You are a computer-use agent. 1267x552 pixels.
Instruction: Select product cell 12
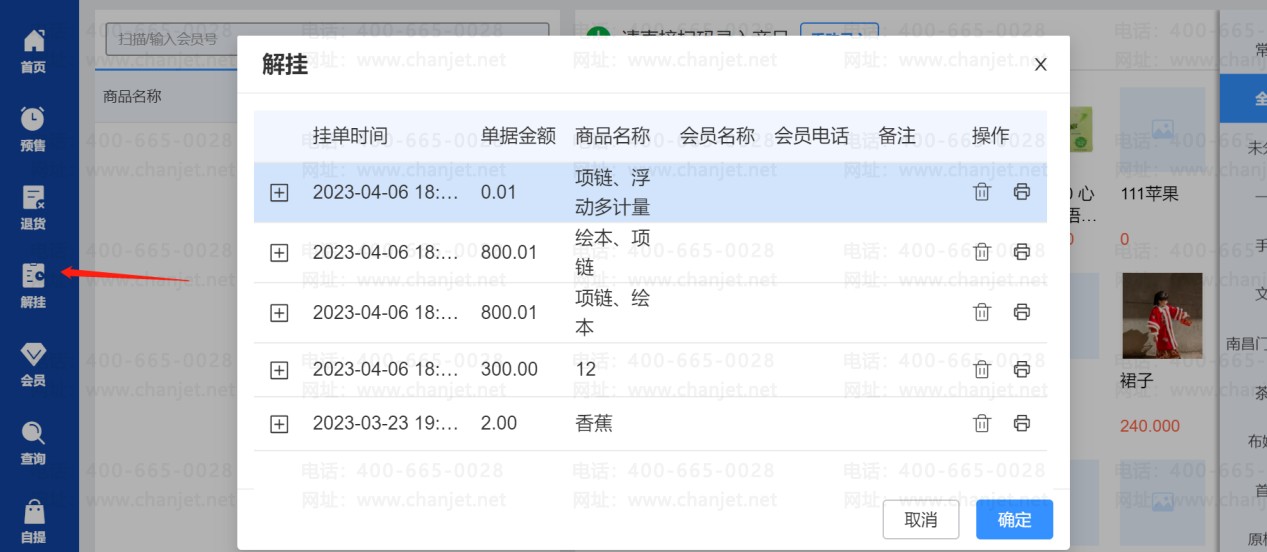586,369
